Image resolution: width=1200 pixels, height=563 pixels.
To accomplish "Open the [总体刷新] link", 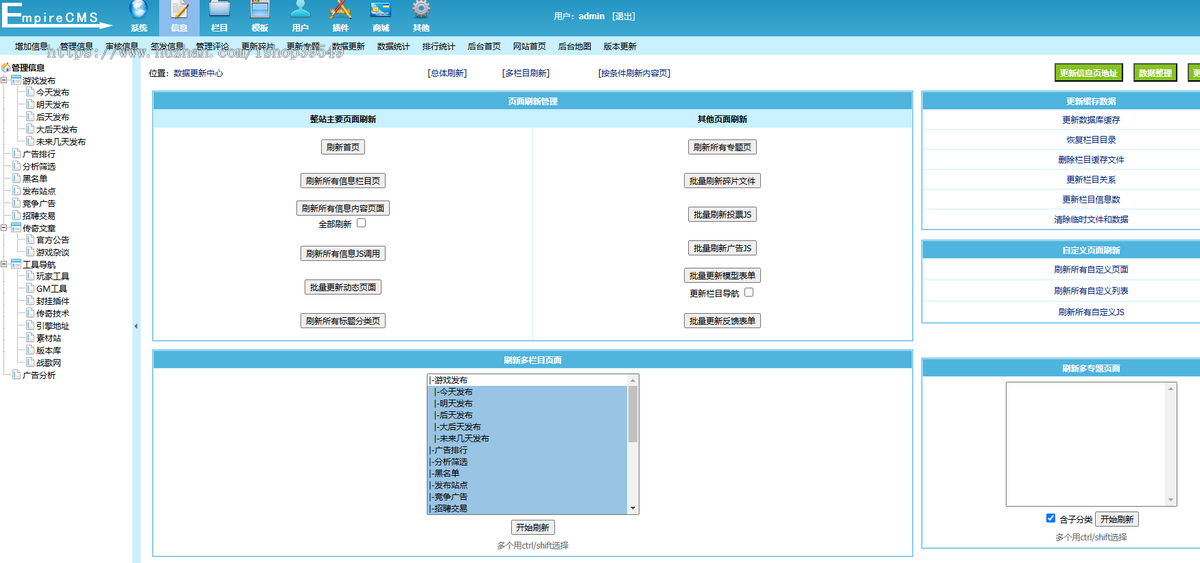I will coord(447,73).
